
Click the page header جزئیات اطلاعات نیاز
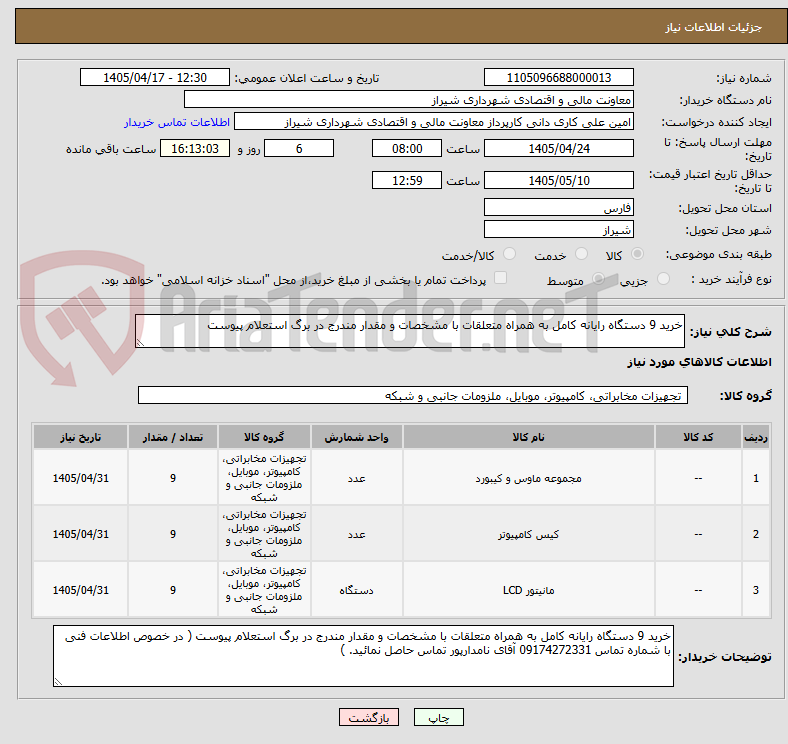pos(713,27)
